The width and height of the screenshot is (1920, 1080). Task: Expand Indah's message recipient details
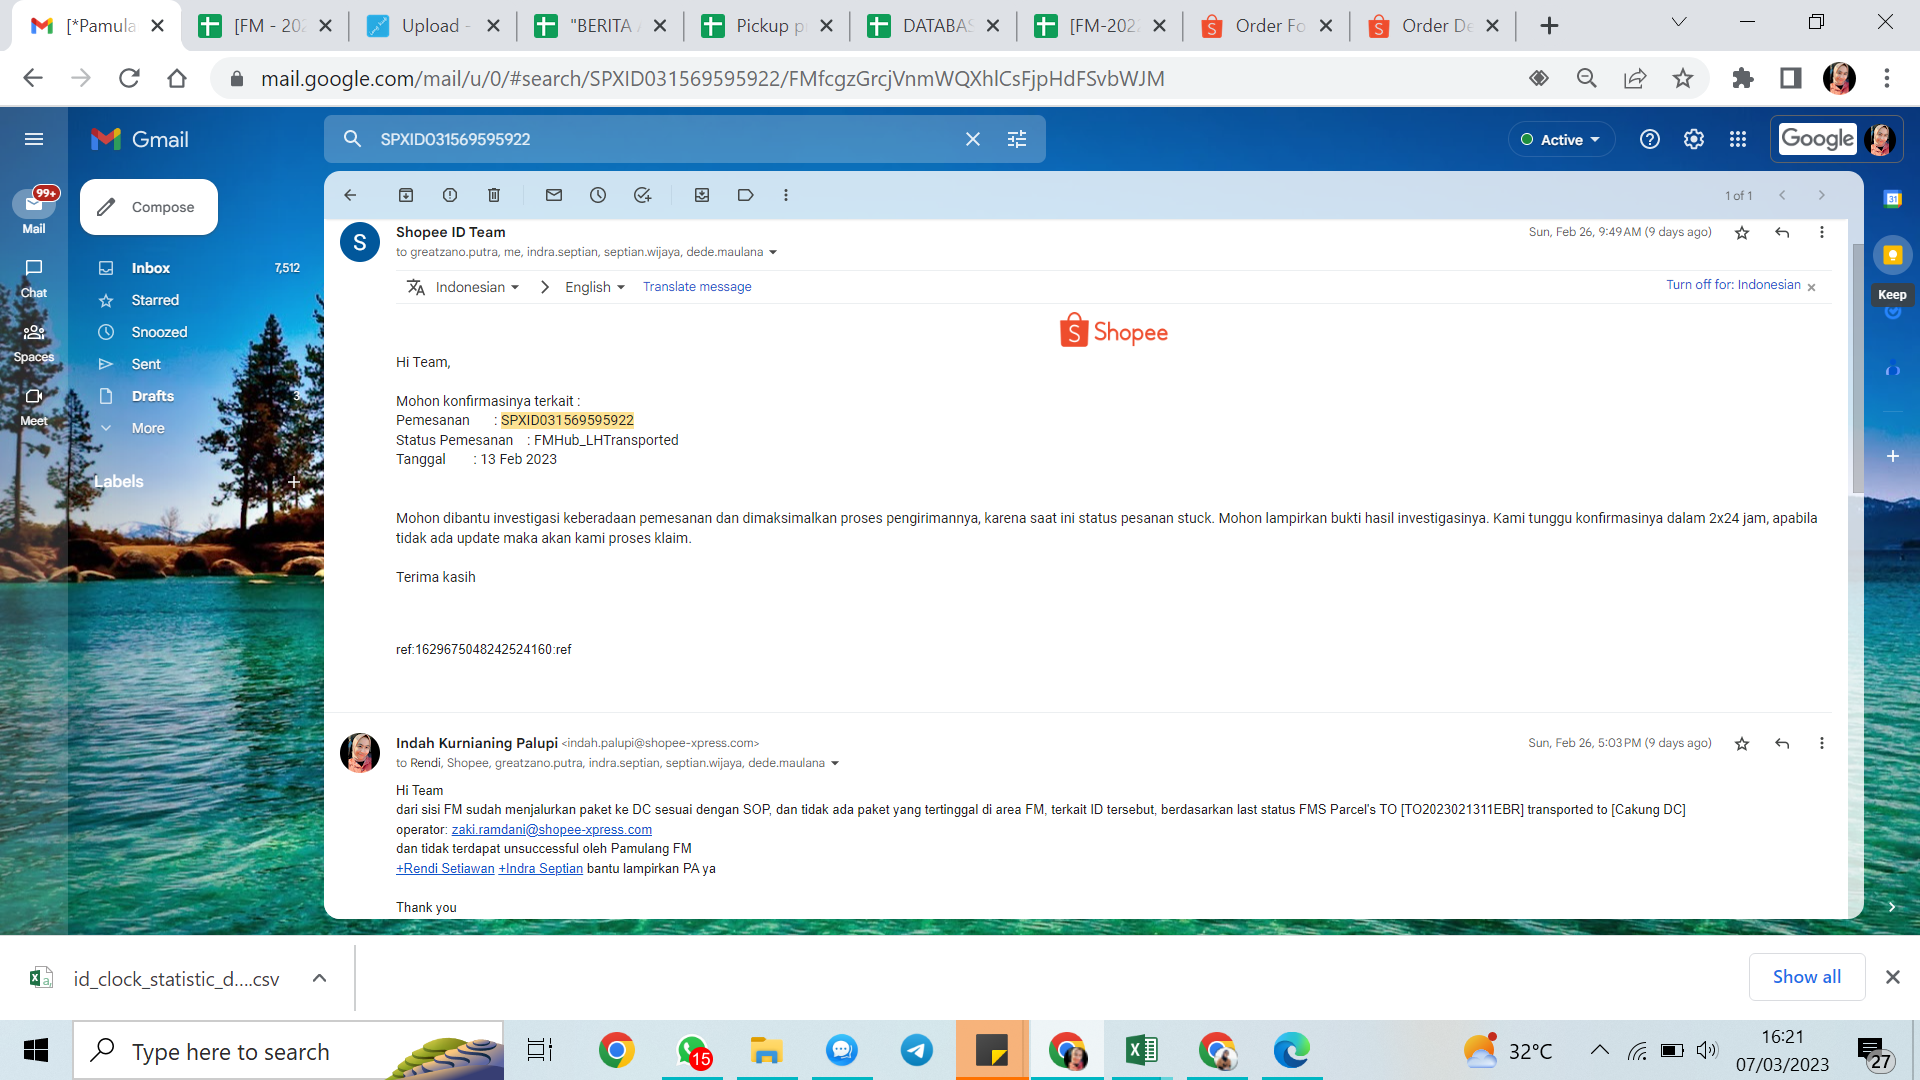[x=835, y=763]
